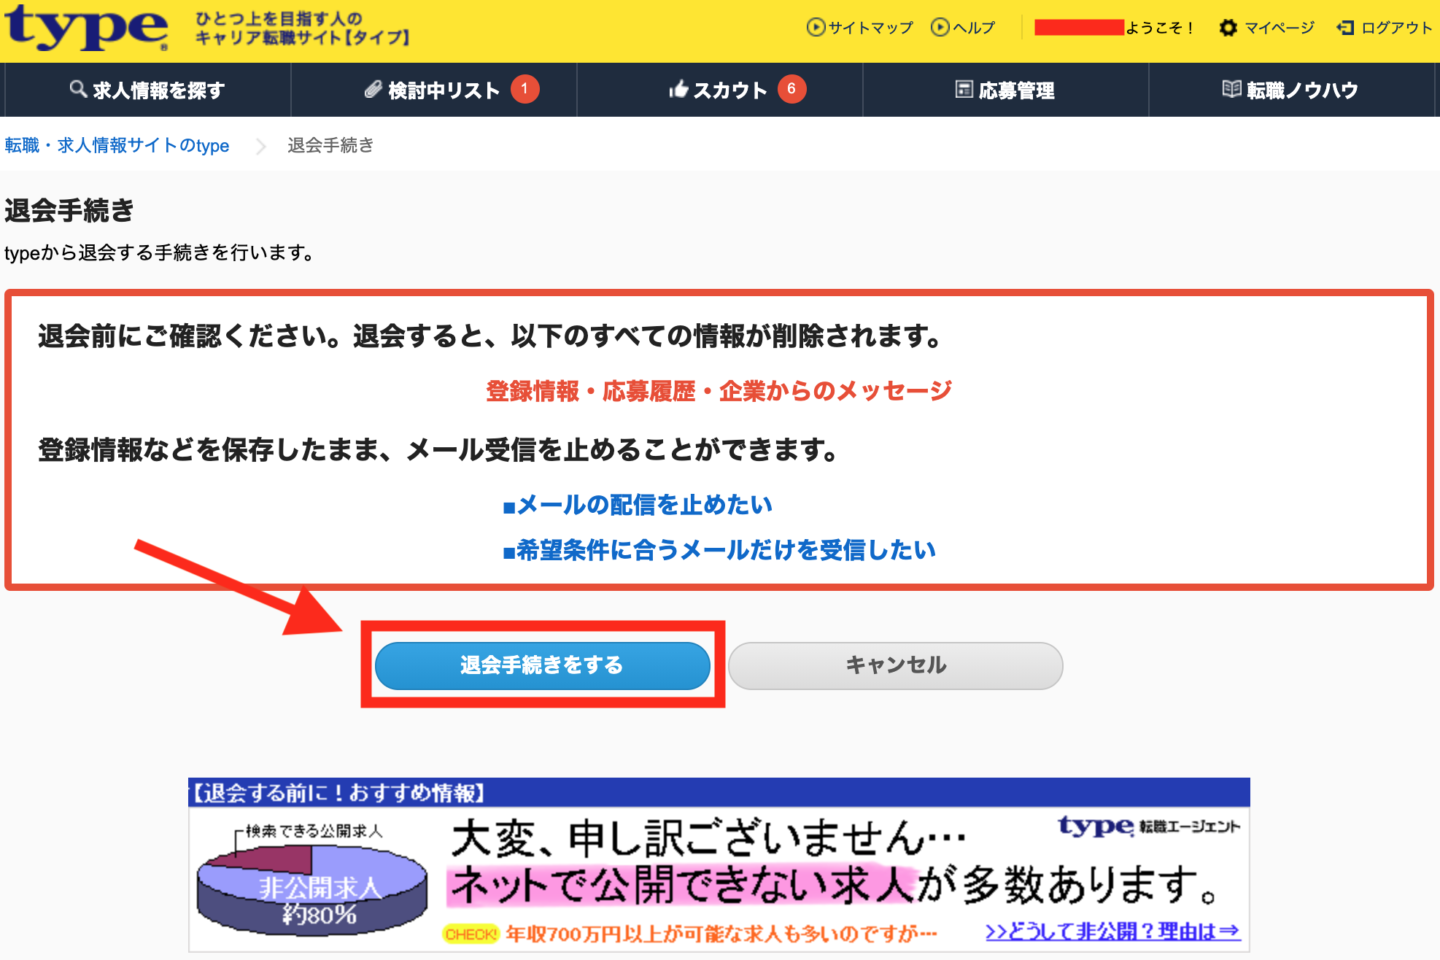The width and height of the screenshot is (1440, 960).
Task: Open the 応募管理 menu item
Action: click(1006, 90)
